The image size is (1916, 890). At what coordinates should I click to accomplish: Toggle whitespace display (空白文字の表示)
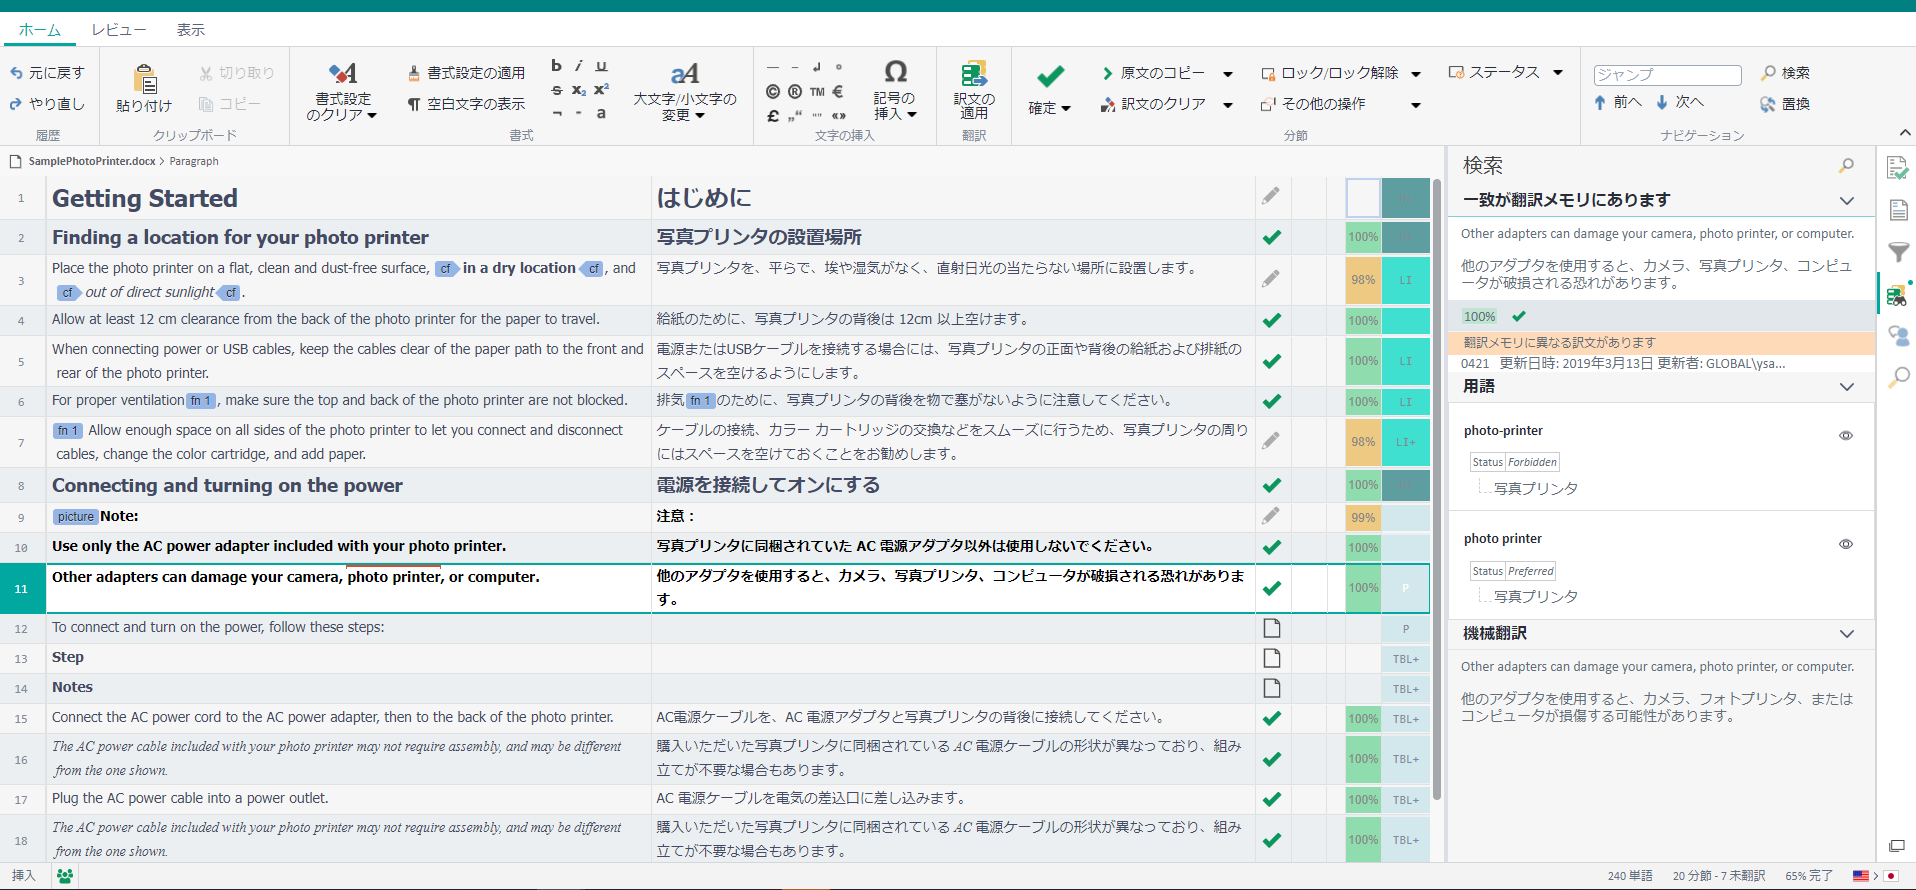[x=466, y=104]
